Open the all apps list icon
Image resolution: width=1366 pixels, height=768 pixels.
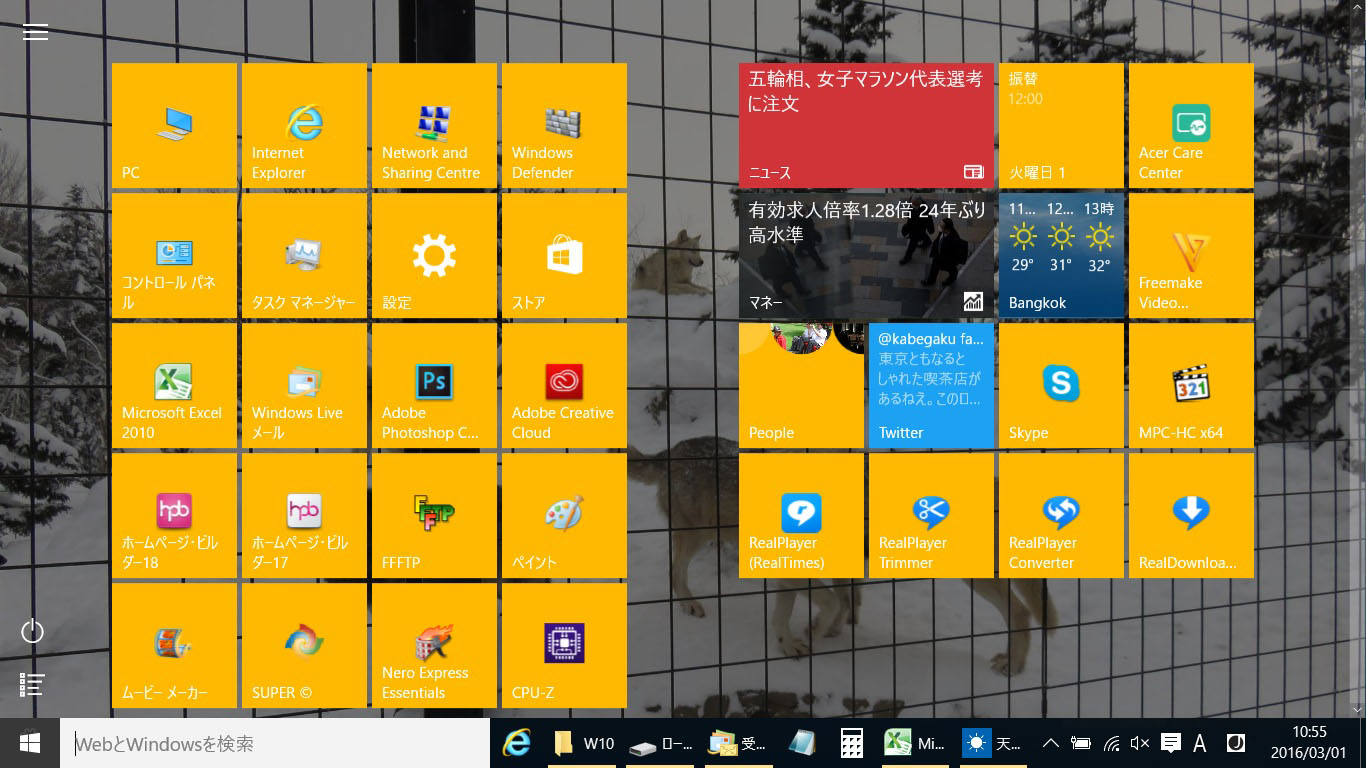point(32,684)
